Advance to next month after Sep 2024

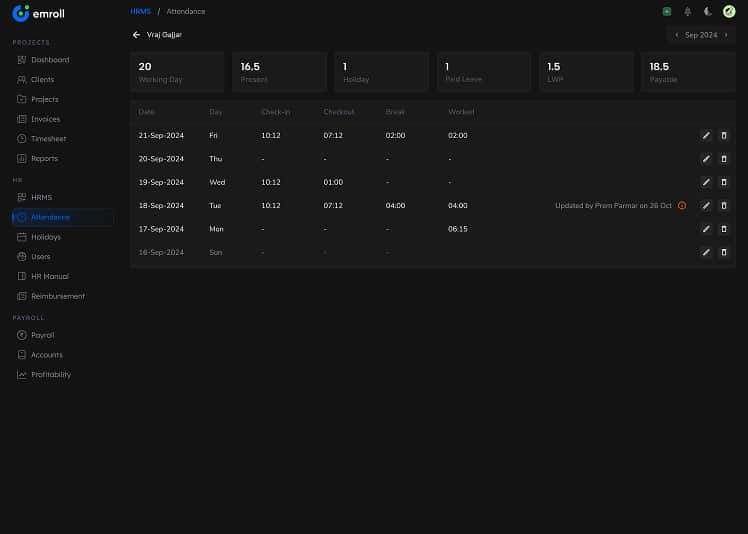[x=726, y=35]
